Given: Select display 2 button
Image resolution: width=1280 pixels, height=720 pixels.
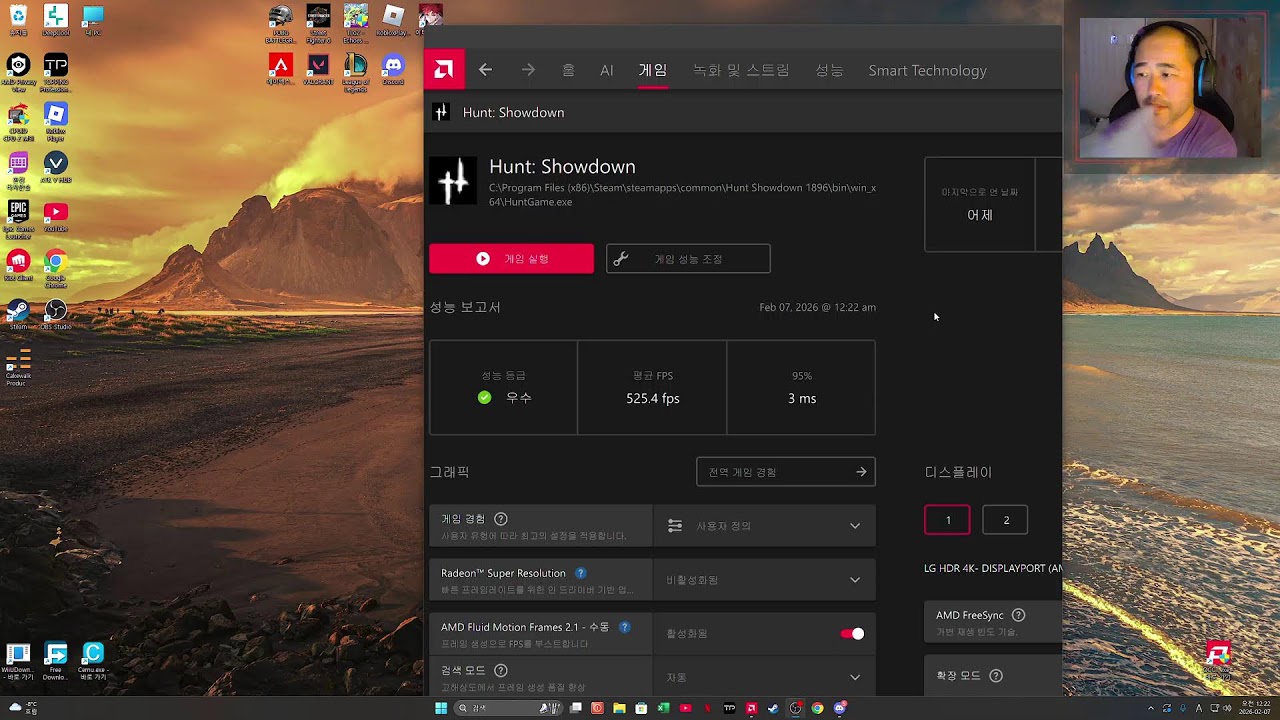Looking at the screenshot, I should pos(1005,520).
